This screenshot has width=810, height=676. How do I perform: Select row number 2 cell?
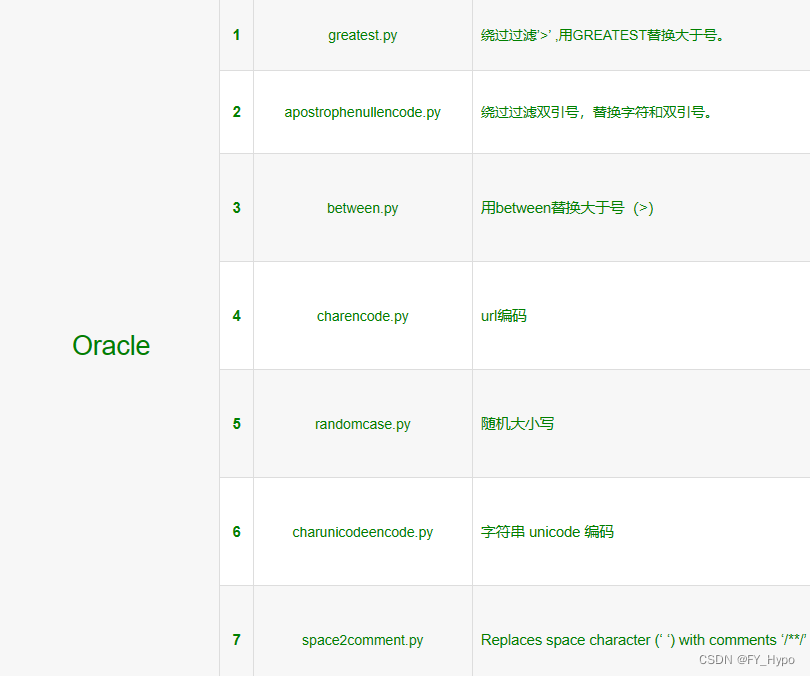click(x=237, y=112)
